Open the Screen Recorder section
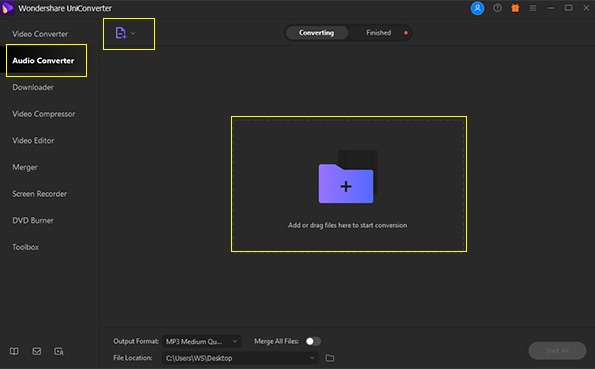Screen dimensions: 595x369 (x=39, y=194)
